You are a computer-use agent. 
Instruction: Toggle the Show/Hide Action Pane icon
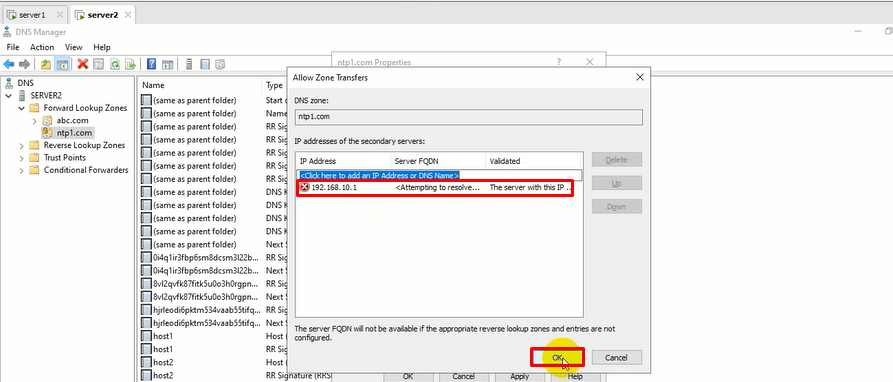click(x=167, y=64)
